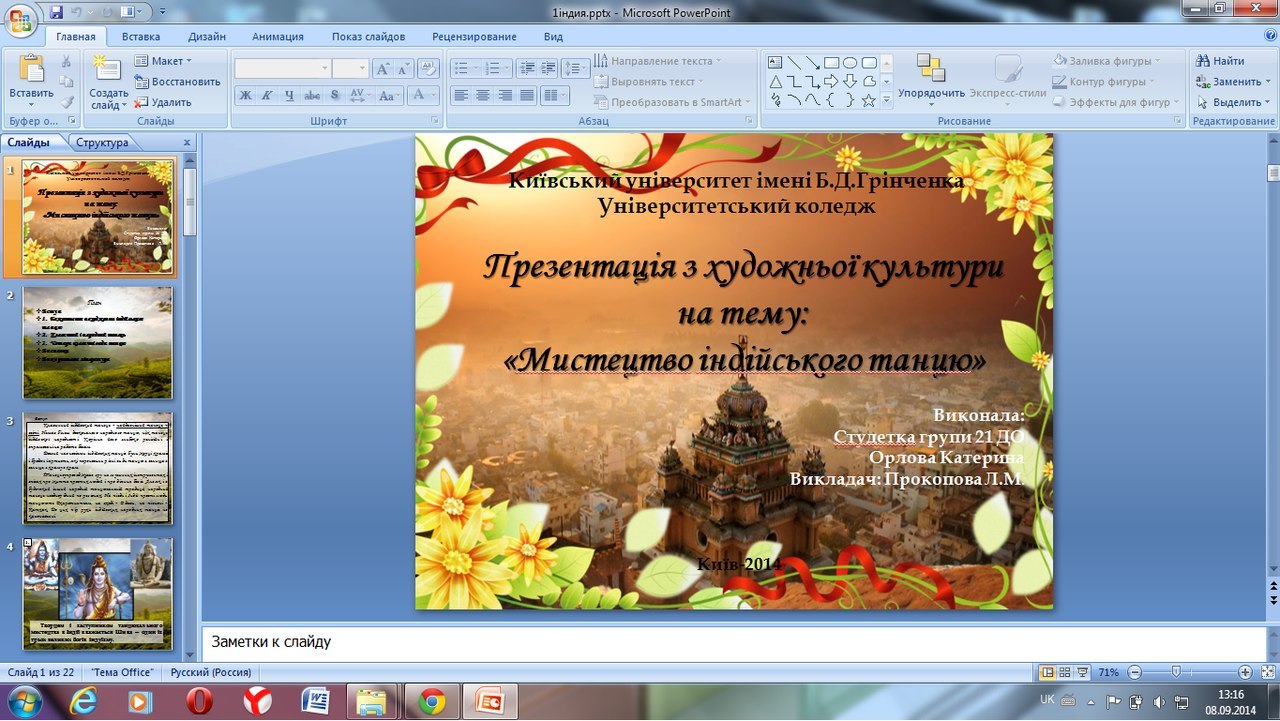This screenshot has height=721, width=1280.
Task: Open the font name combo box
Action: pyautogui.click(x=282, y=68)
